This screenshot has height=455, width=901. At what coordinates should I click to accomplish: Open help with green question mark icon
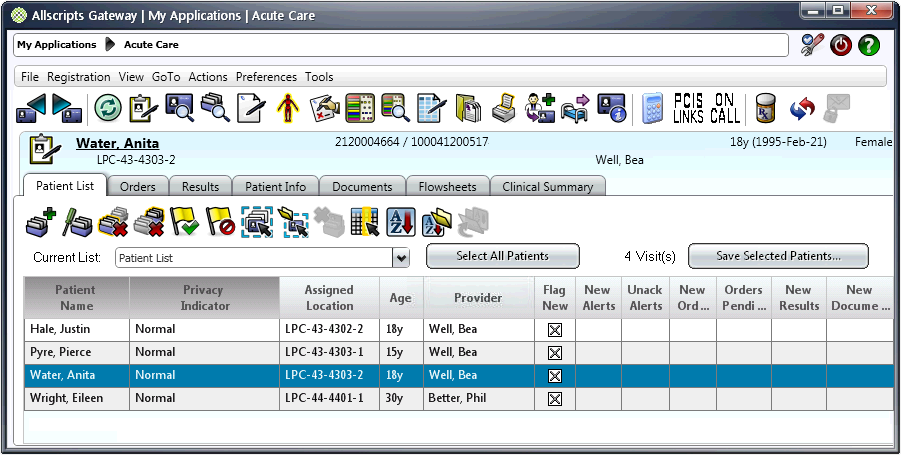click(869, 45)
